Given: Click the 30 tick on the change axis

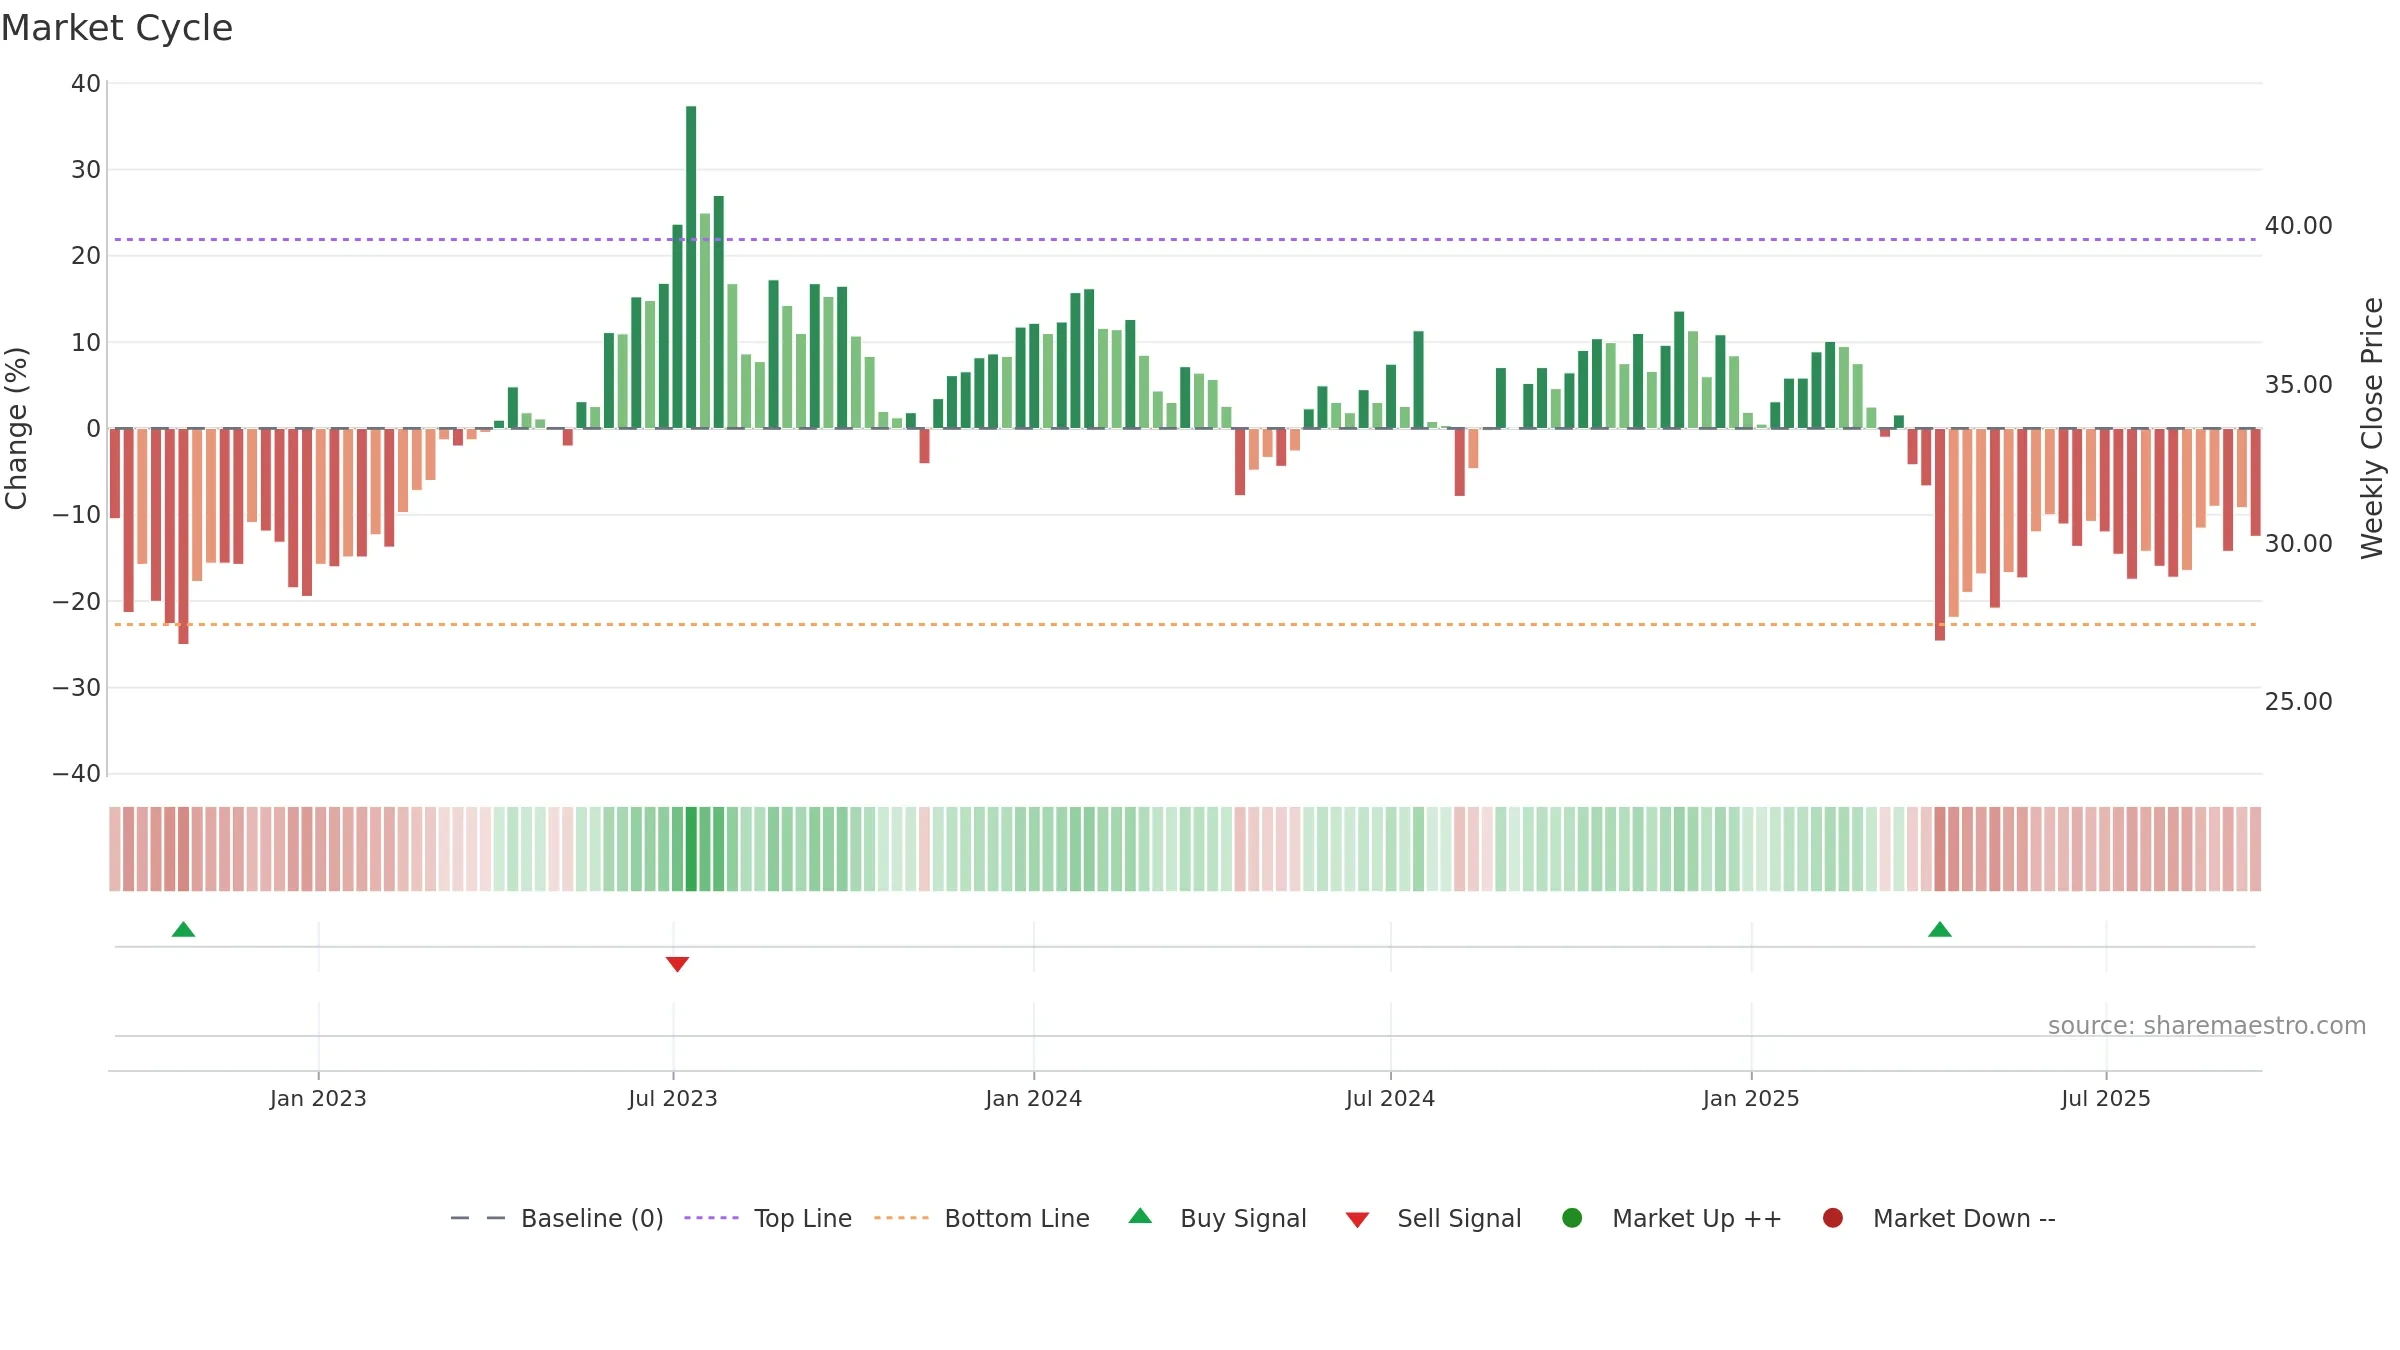Looking at the screenshot, I should (x=86, y=170).
